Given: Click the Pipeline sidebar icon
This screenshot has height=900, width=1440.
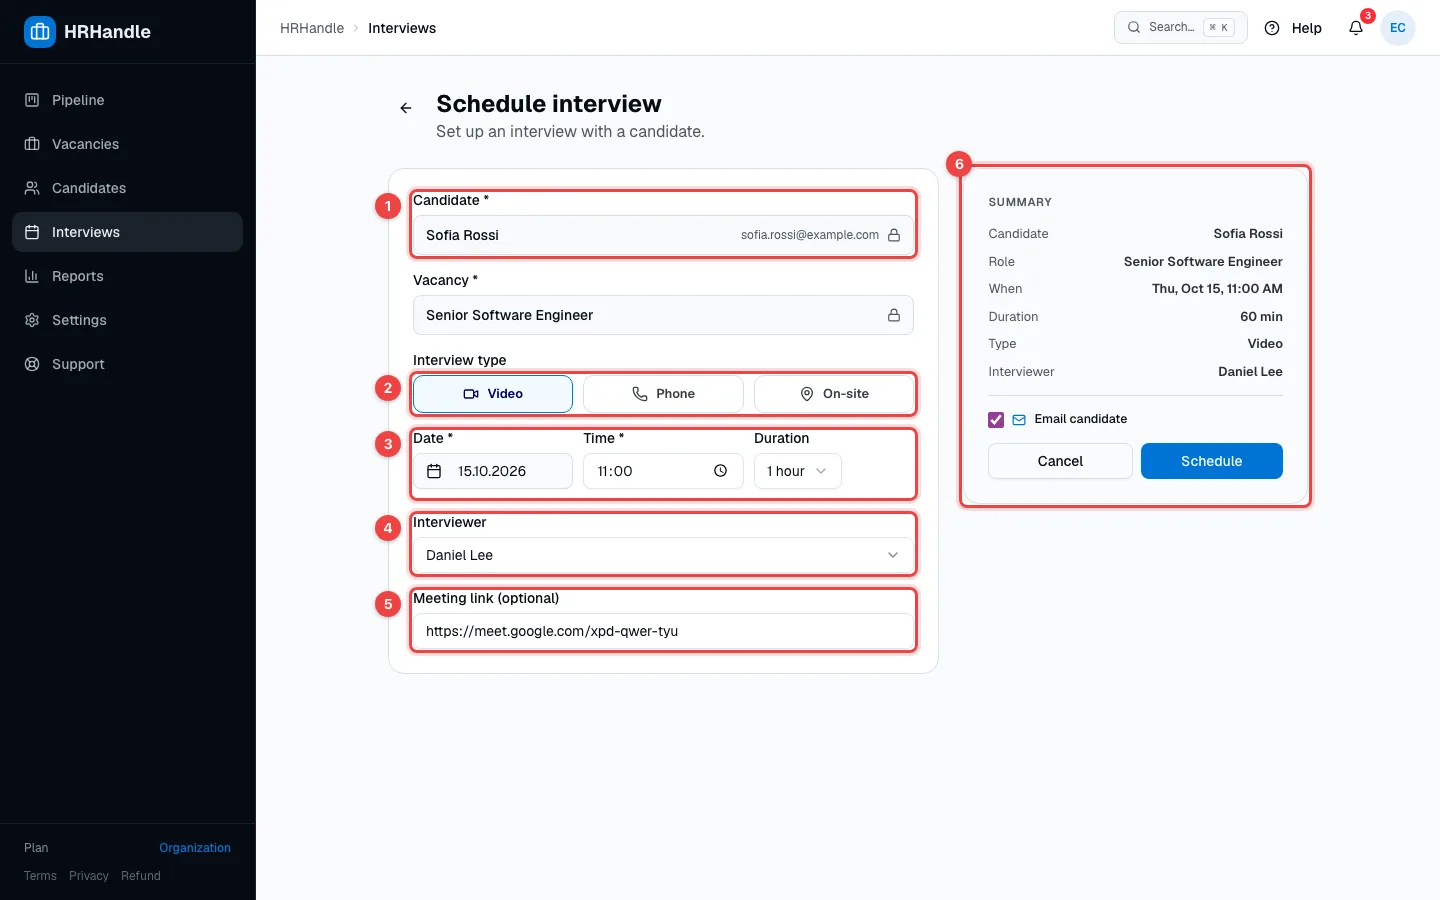Looking at the screenshot, I should pyautogui.click(x=32, y=100).
